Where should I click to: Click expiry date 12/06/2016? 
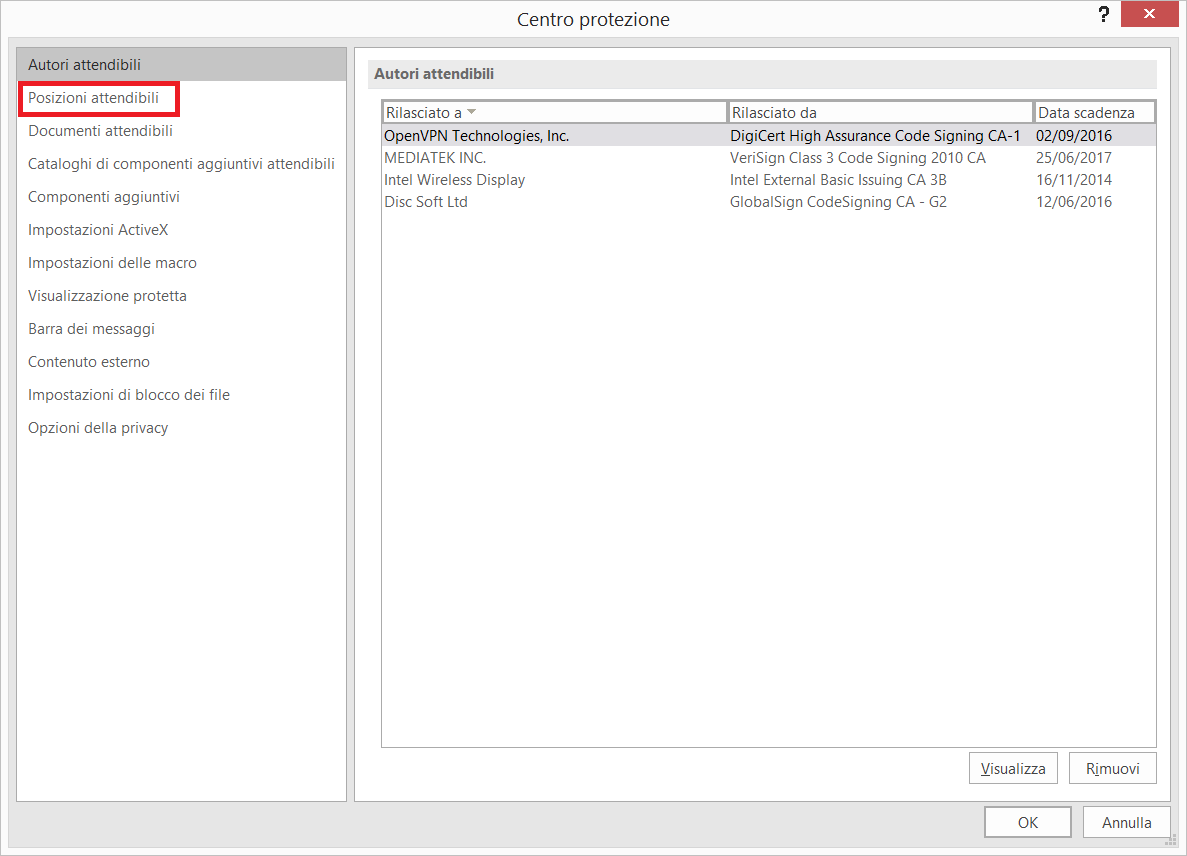1073,201
